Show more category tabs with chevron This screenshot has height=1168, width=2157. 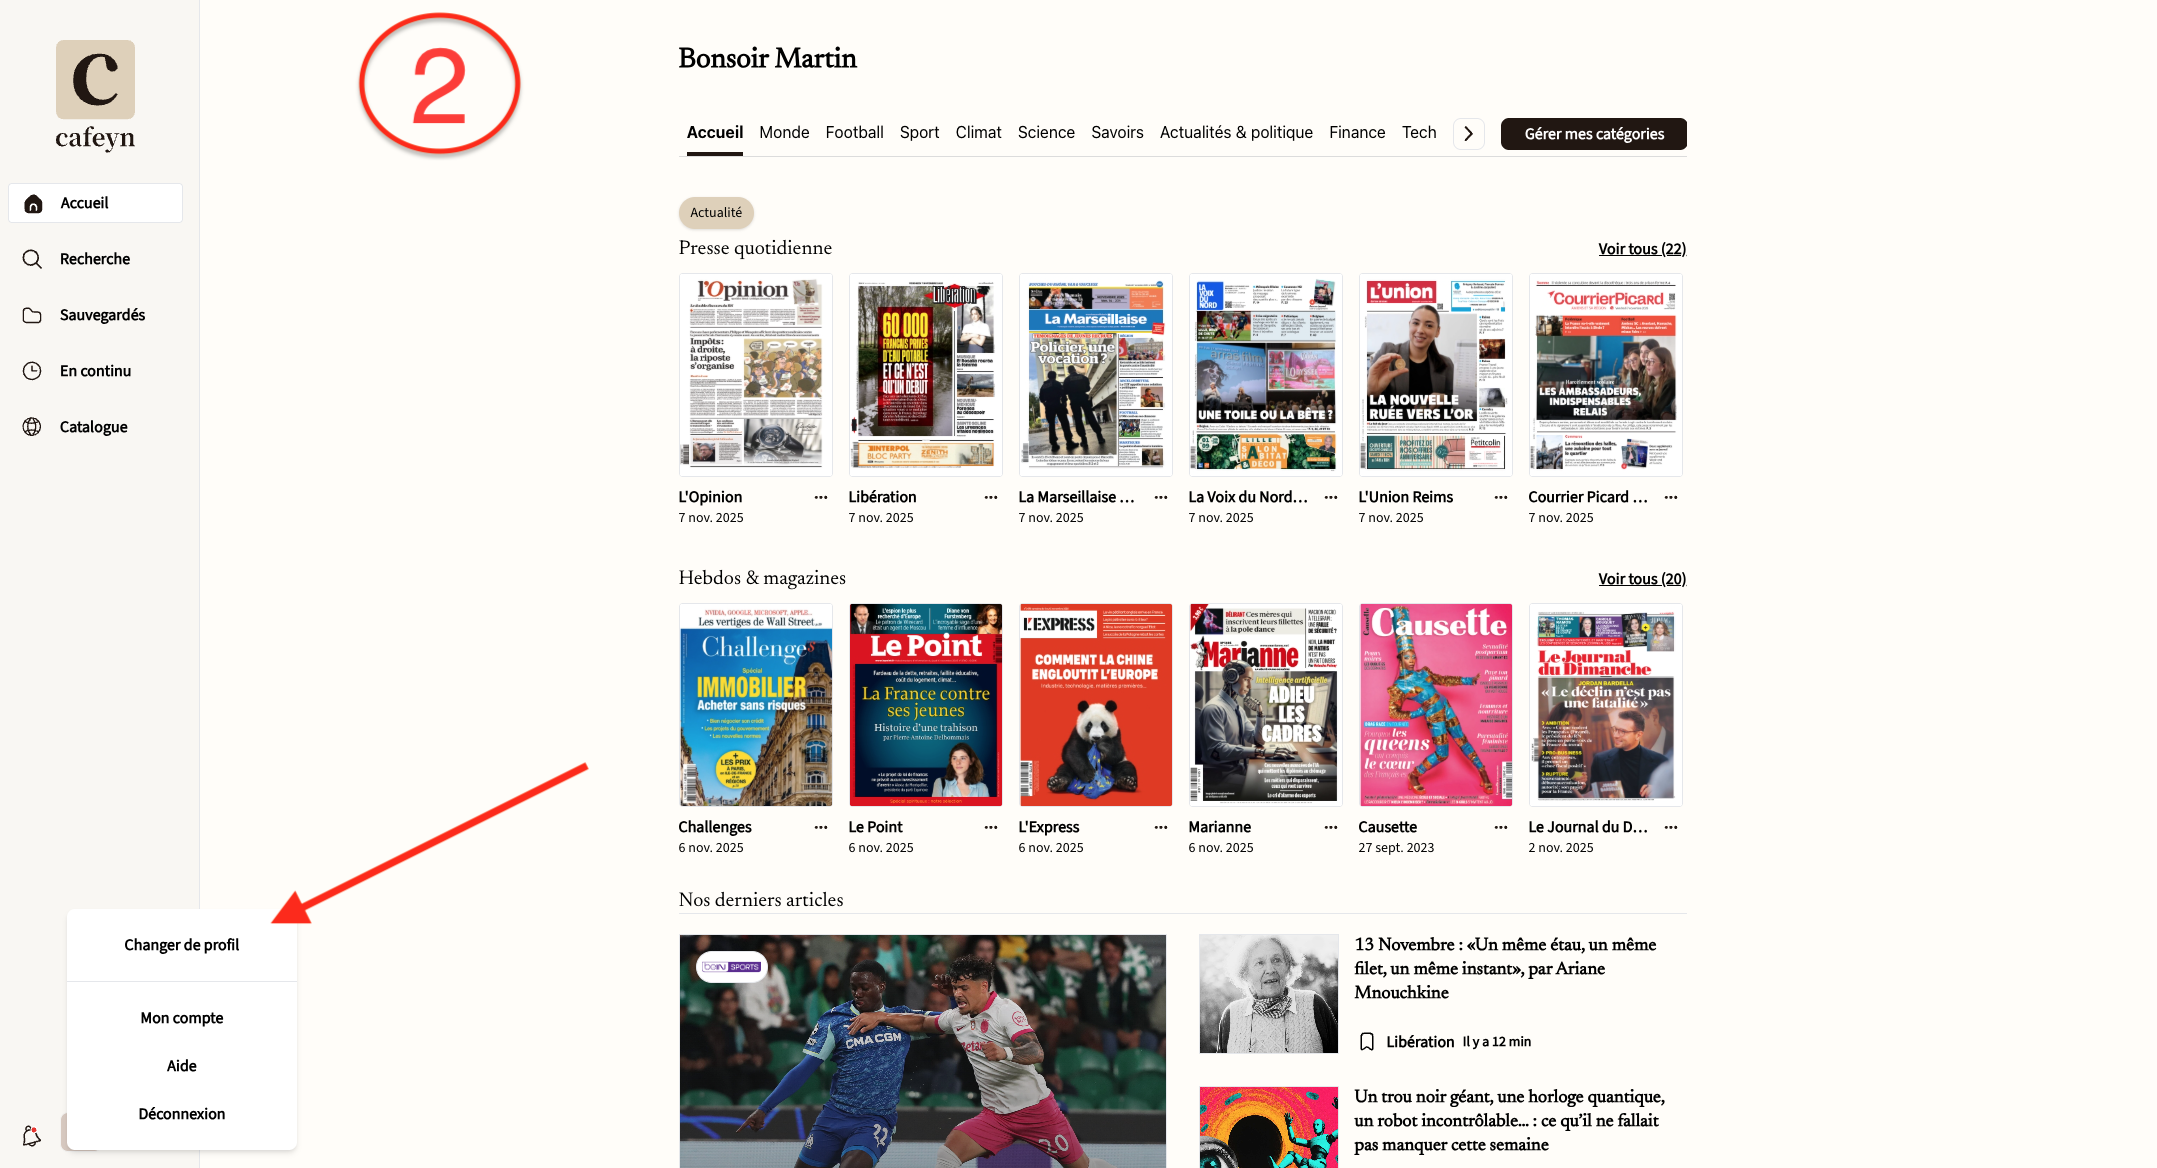coord(1468,133)
